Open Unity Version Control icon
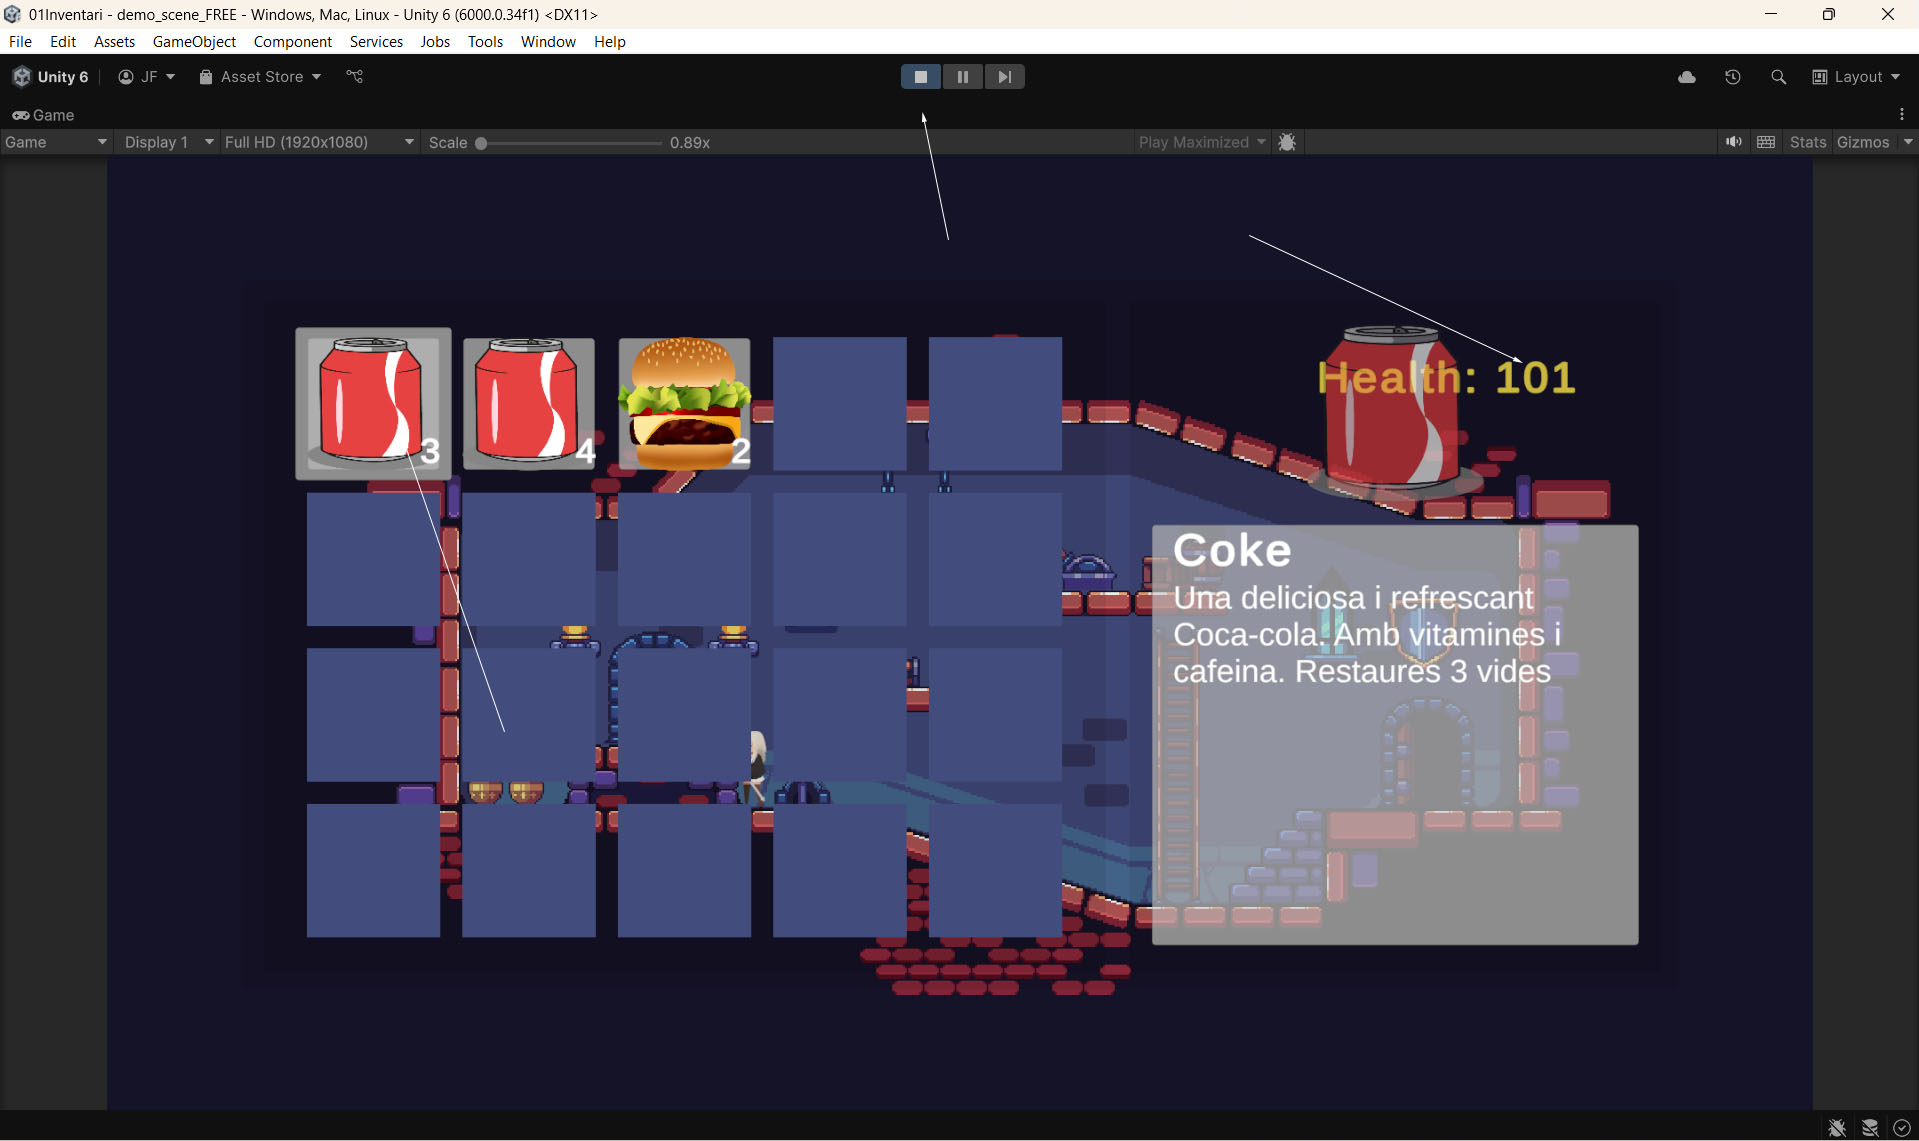This screenshot has width=1919, height=1141. pos(354,77)
